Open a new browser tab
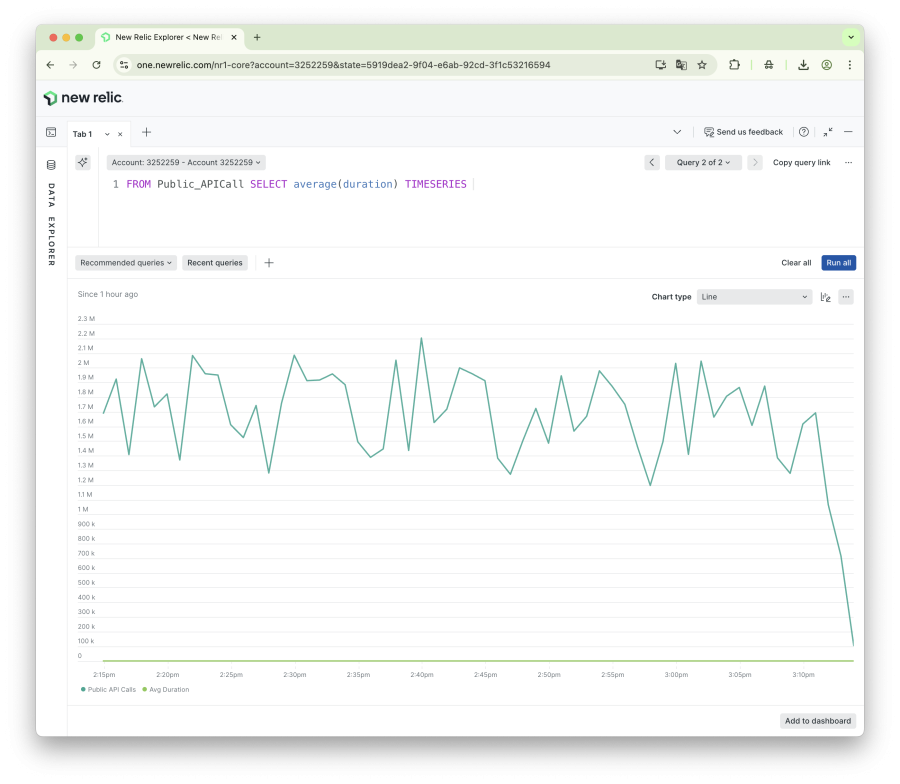900x784 pixels. (257, 37)
